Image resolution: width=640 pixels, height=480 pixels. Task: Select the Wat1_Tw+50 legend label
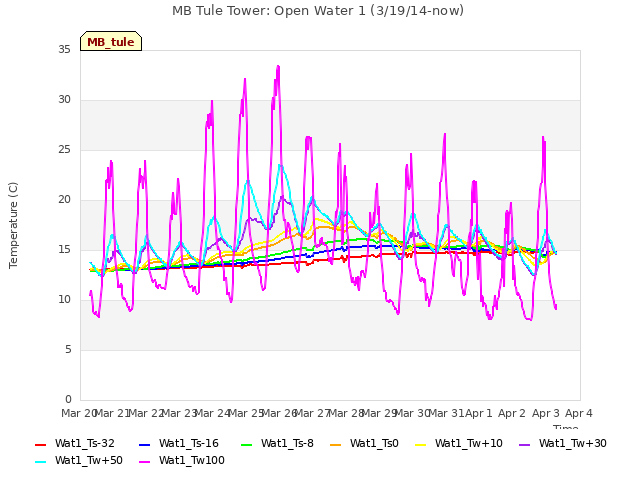pos(89,461)
